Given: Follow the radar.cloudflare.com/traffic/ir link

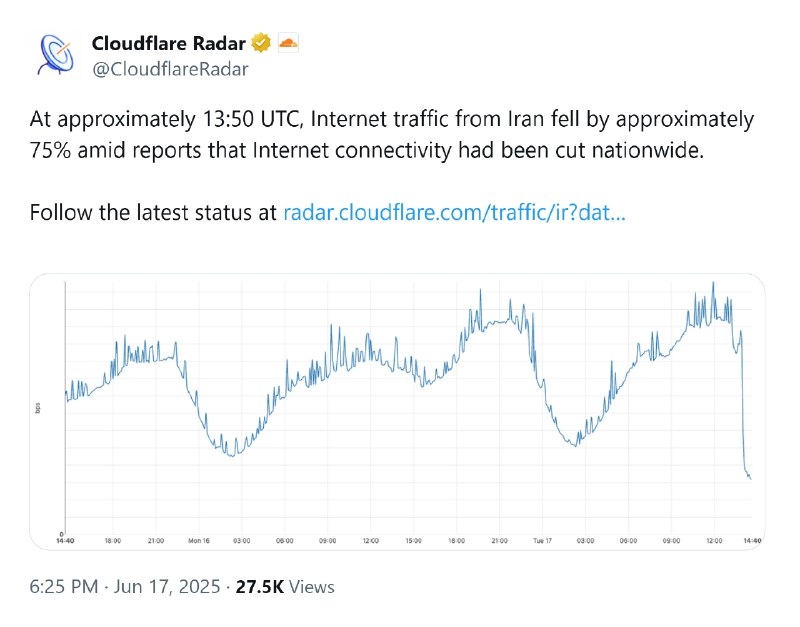Looking at the screenshot, I should point(454,212).
